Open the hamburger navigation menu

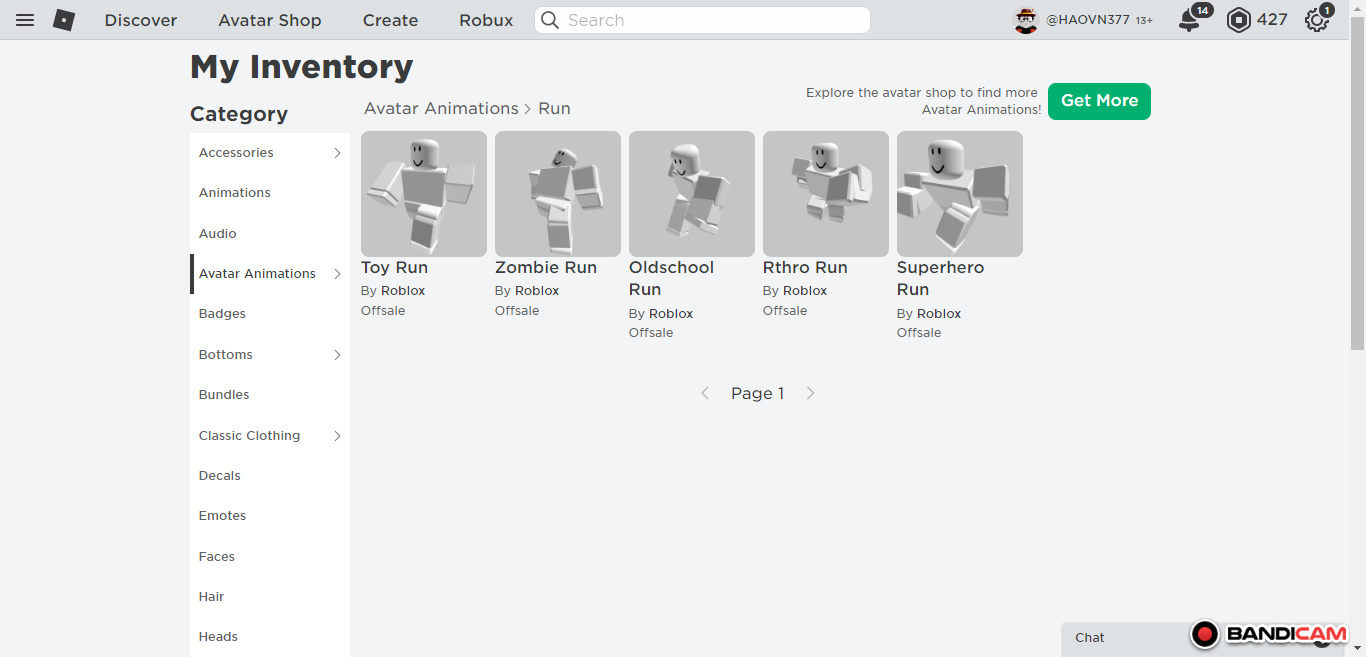pos(25,20)
